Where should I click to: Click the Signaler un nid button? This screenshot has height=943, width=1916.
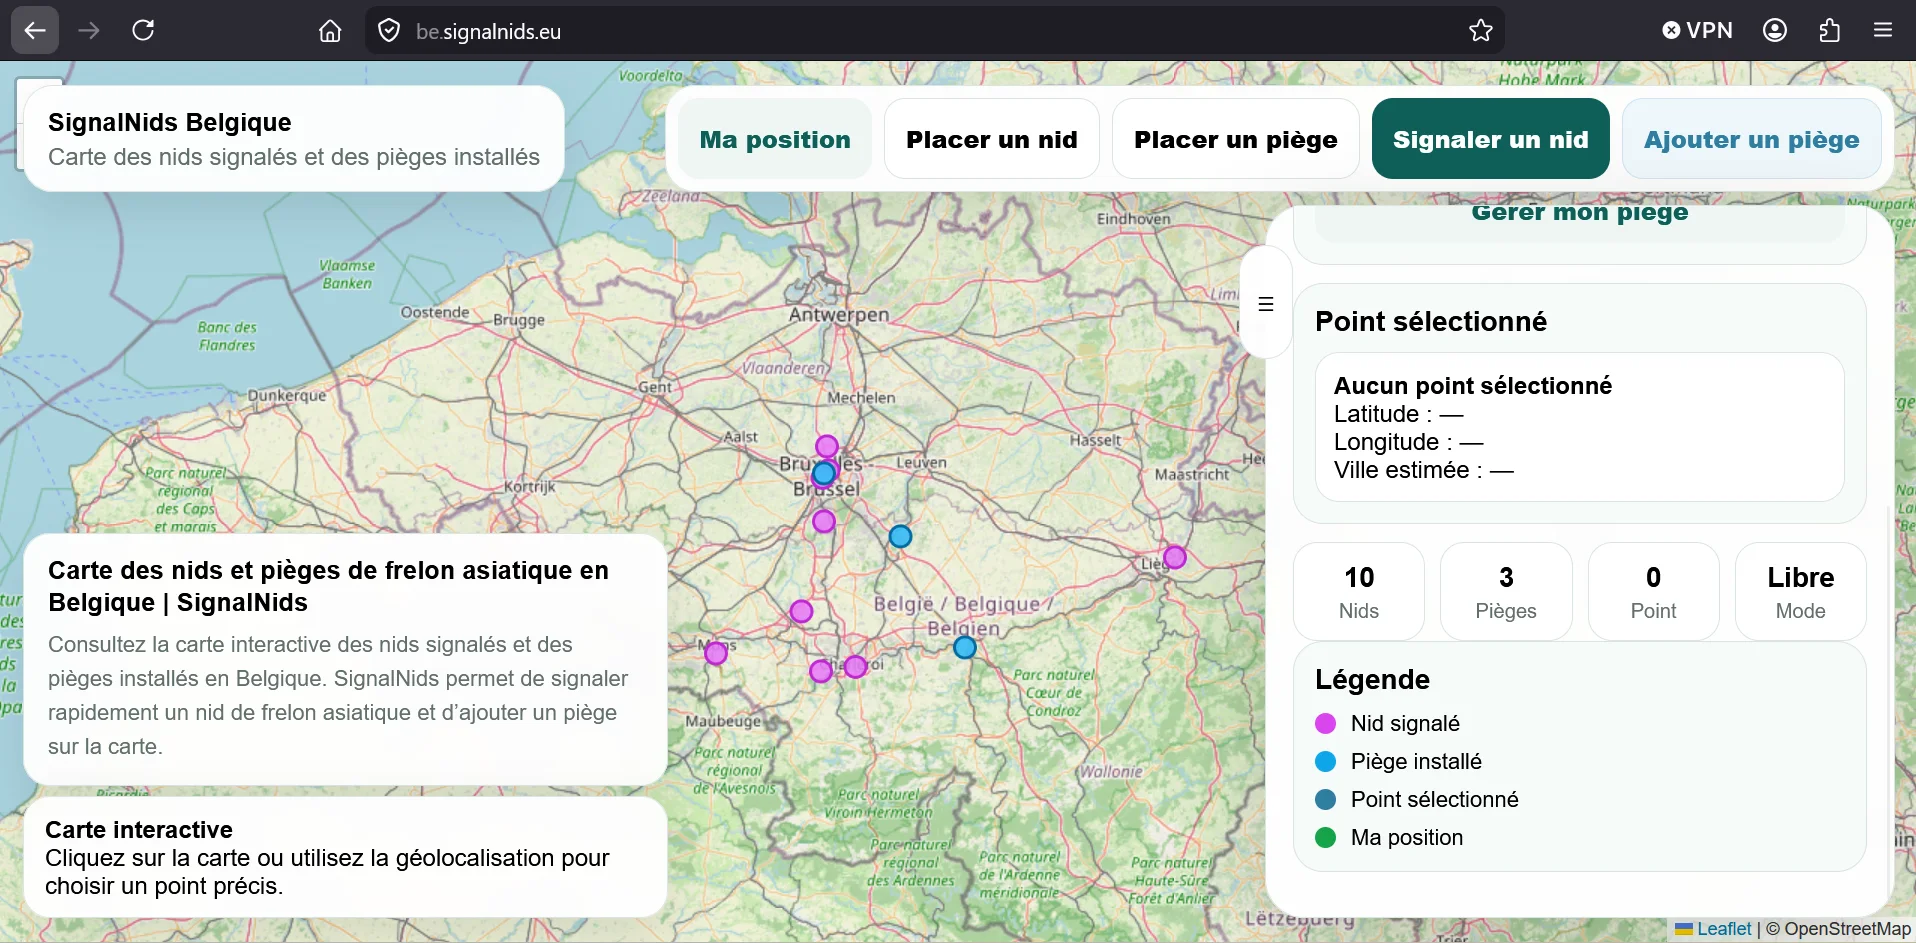click(x=1490, y=140)
